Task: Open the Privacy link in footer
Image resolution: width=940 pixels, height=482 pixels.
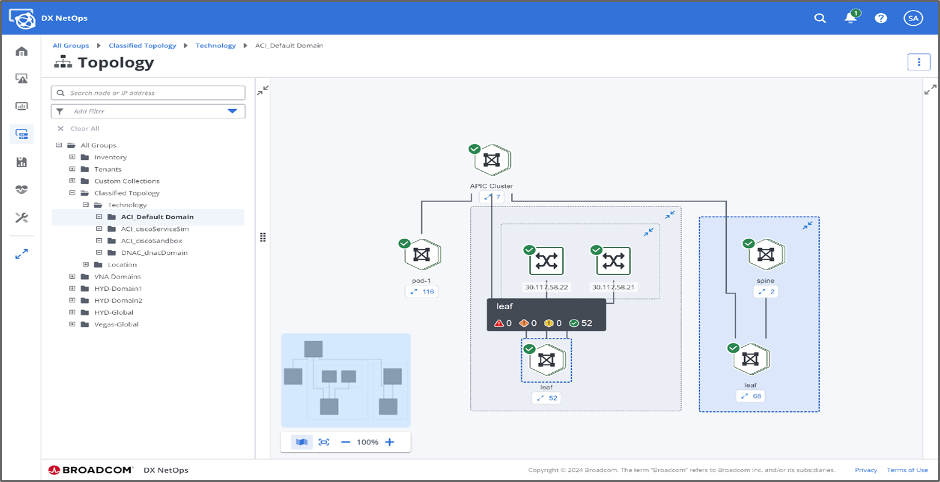Action: click(865, 470)
